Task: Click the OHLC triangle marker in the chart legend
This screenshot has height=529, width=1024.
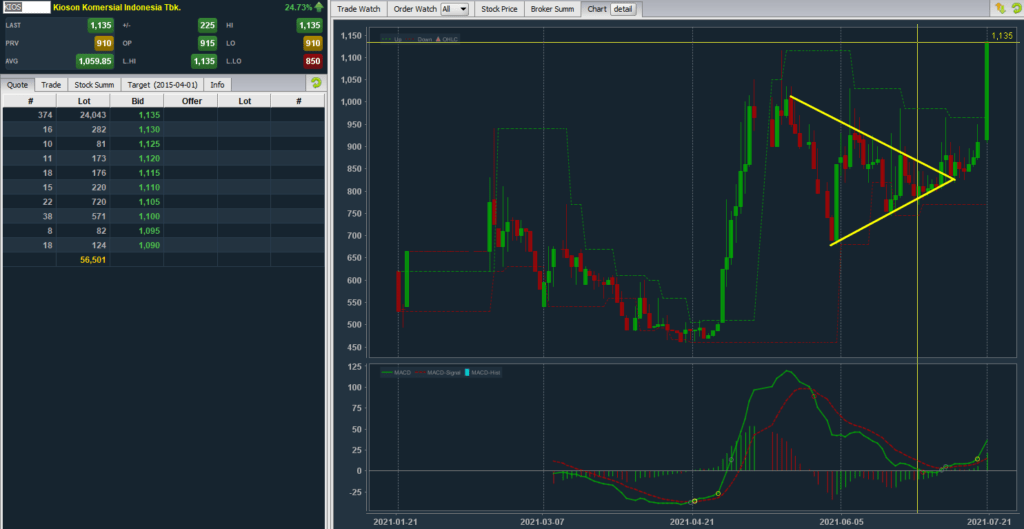Action: pos(438,39)
